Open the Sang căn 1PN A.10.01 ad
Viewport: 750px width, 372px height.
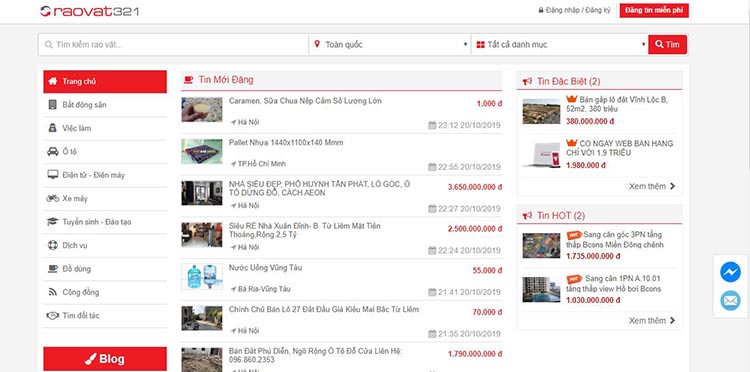click(614, 284)
